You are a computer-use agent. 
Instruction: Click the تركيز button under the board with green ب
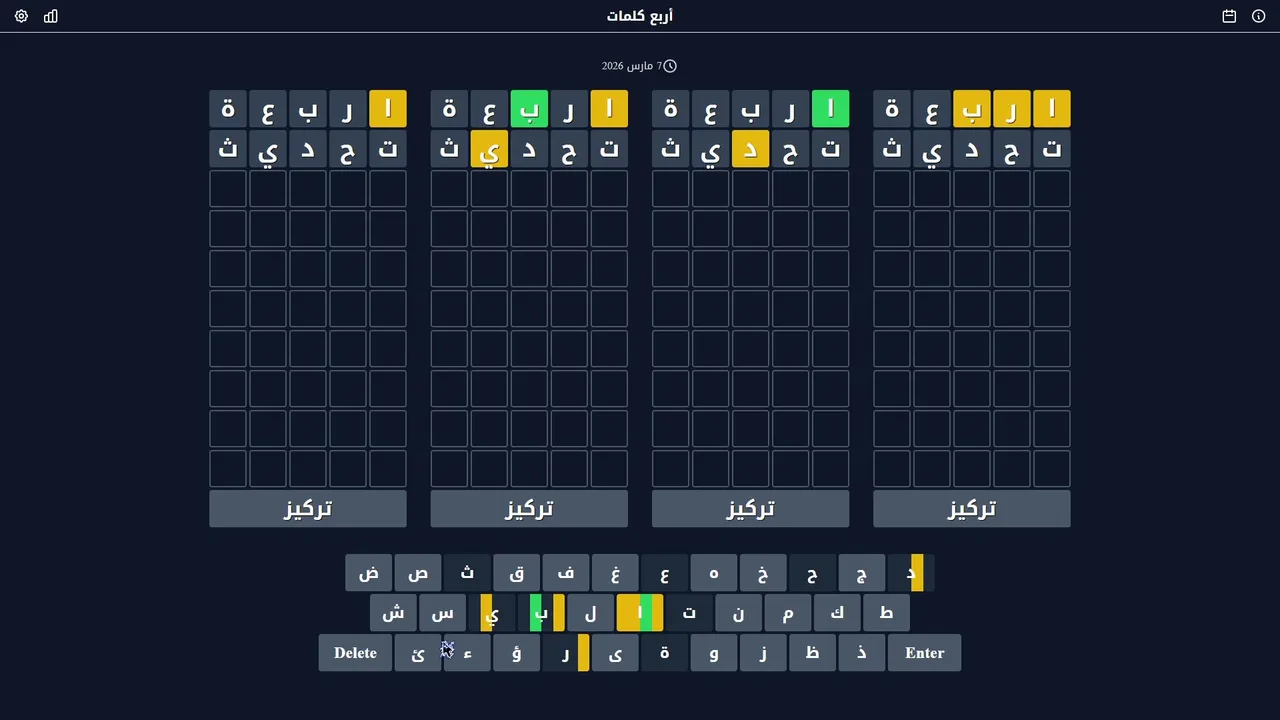click(x=529, y=509)
